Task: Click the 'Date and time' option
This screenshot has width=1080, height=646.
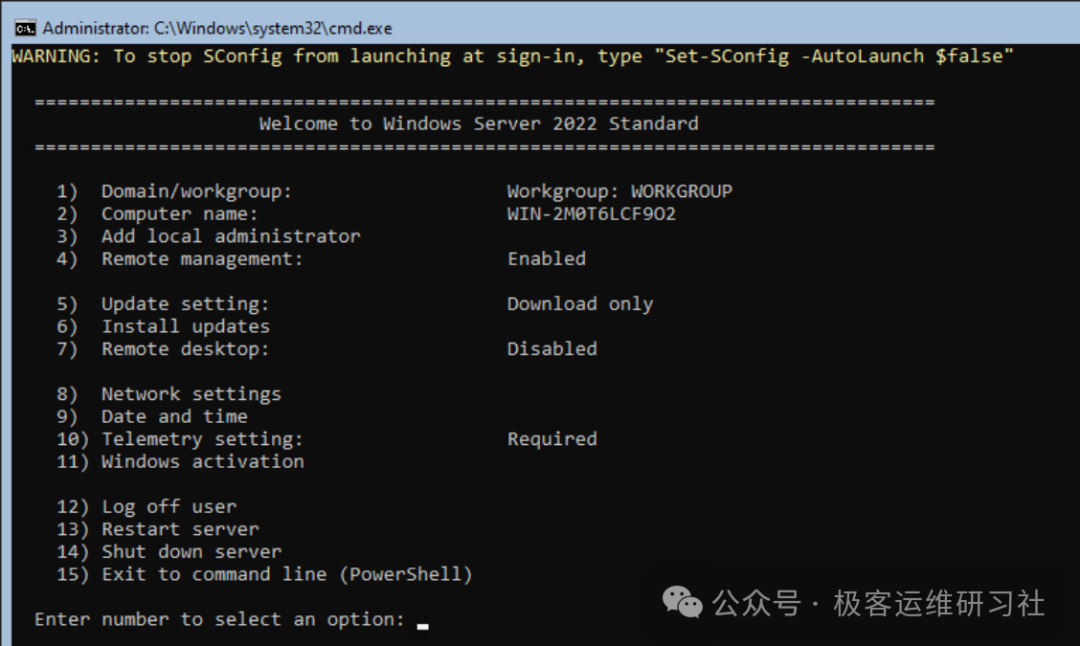Action: tap(174, 416)
